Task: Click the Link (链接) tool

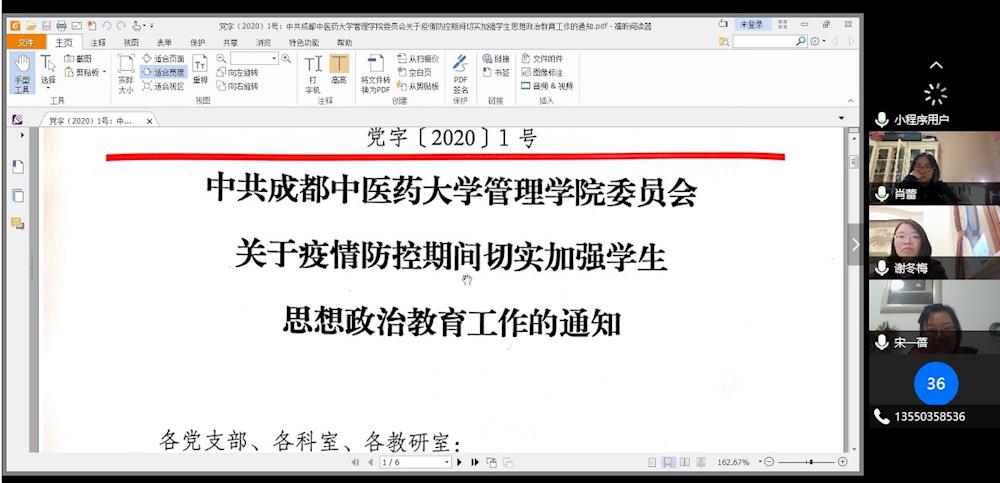Action: pos(496,58)
